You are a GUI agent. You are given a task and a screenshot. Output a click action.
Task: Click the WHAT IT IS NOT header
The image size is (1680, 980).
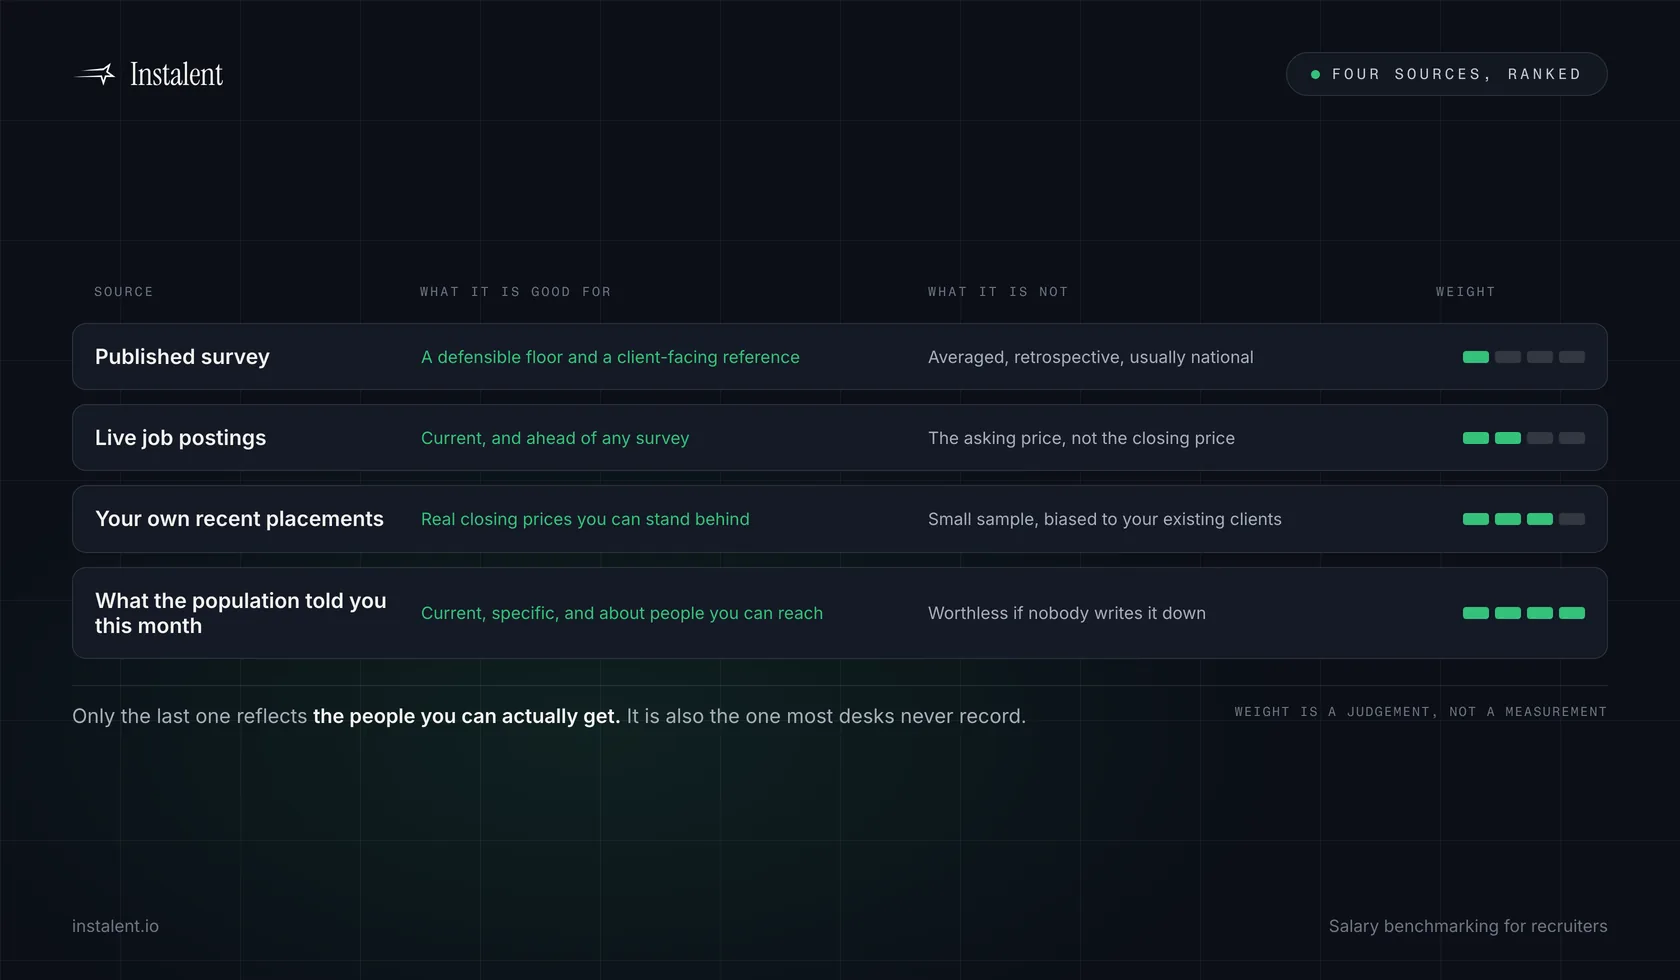[x=998, y=292]
